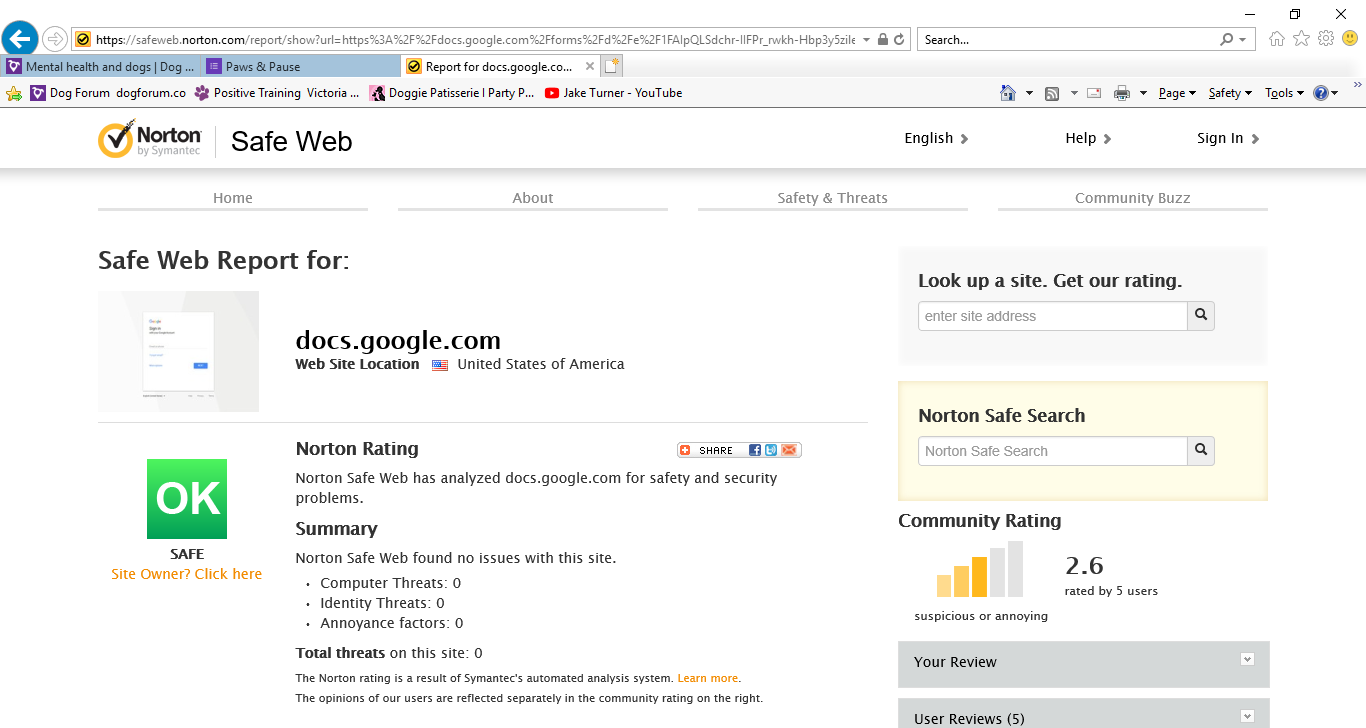Click the 'Learn more' link
Viewport: 1366px width, 728px height.
(708, 678)
